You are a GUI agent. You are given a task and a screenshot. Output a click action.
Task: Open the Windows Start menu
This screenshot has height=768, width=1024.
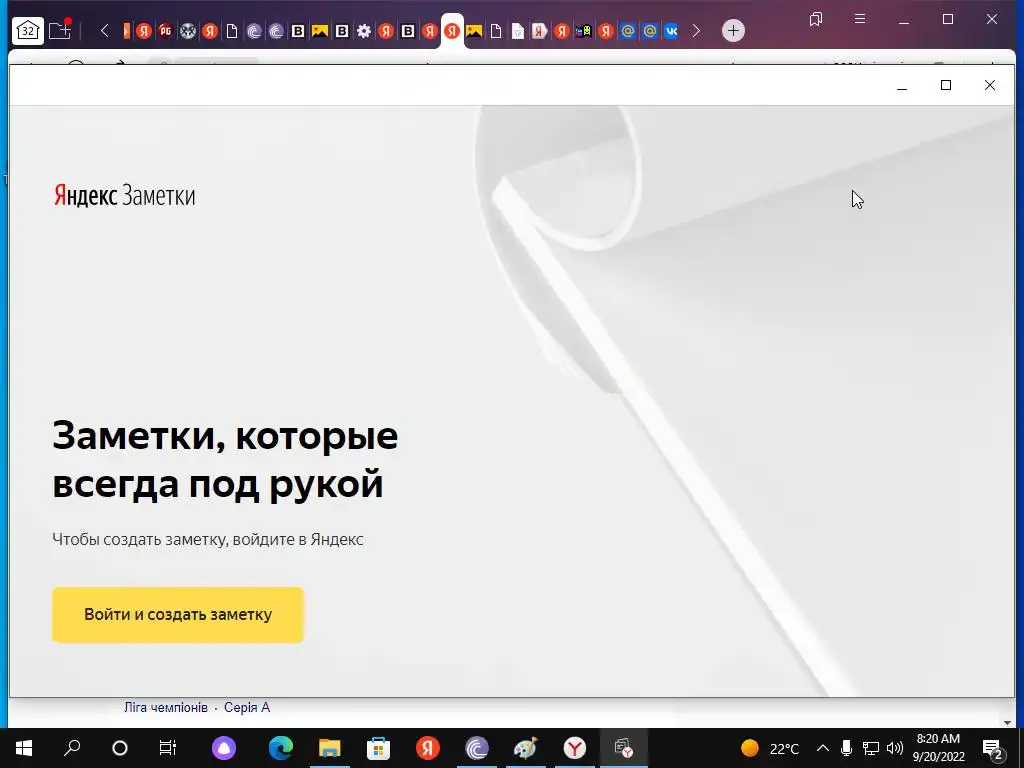click(x=24, y=748)
